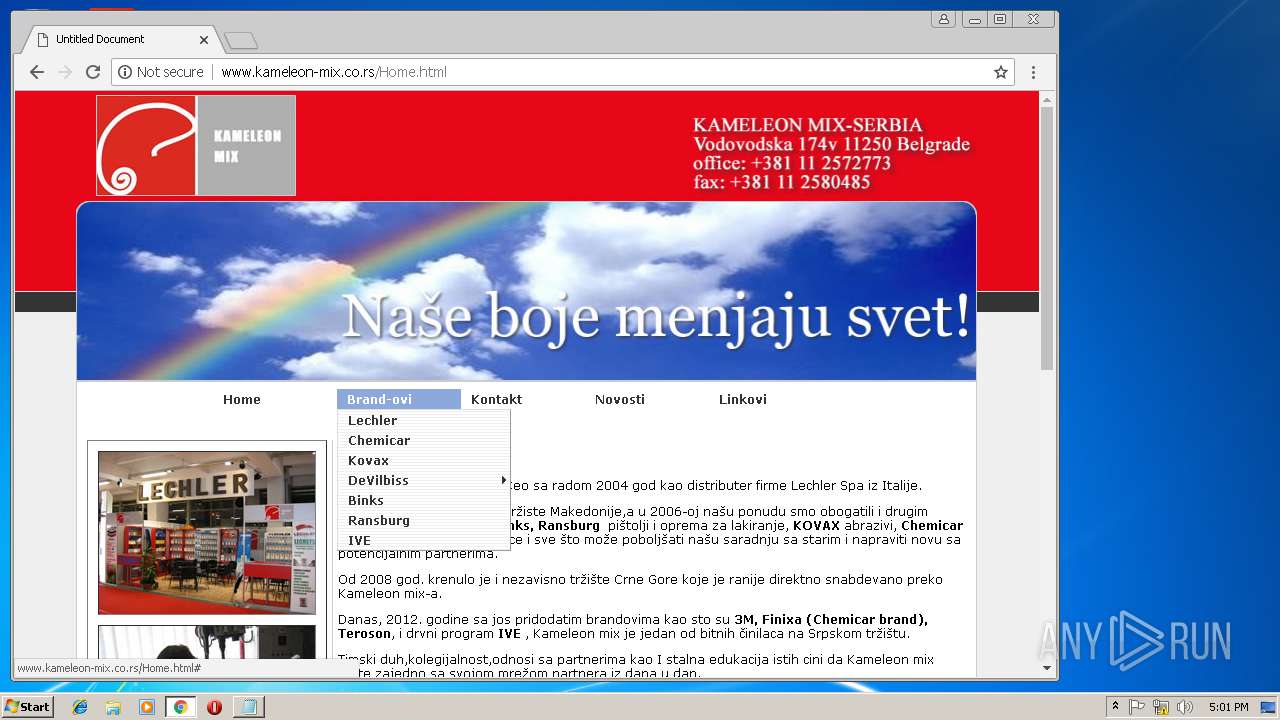1280x720 pixels.
Task: Open the network status tray icon
Action: pos(1161,707)
